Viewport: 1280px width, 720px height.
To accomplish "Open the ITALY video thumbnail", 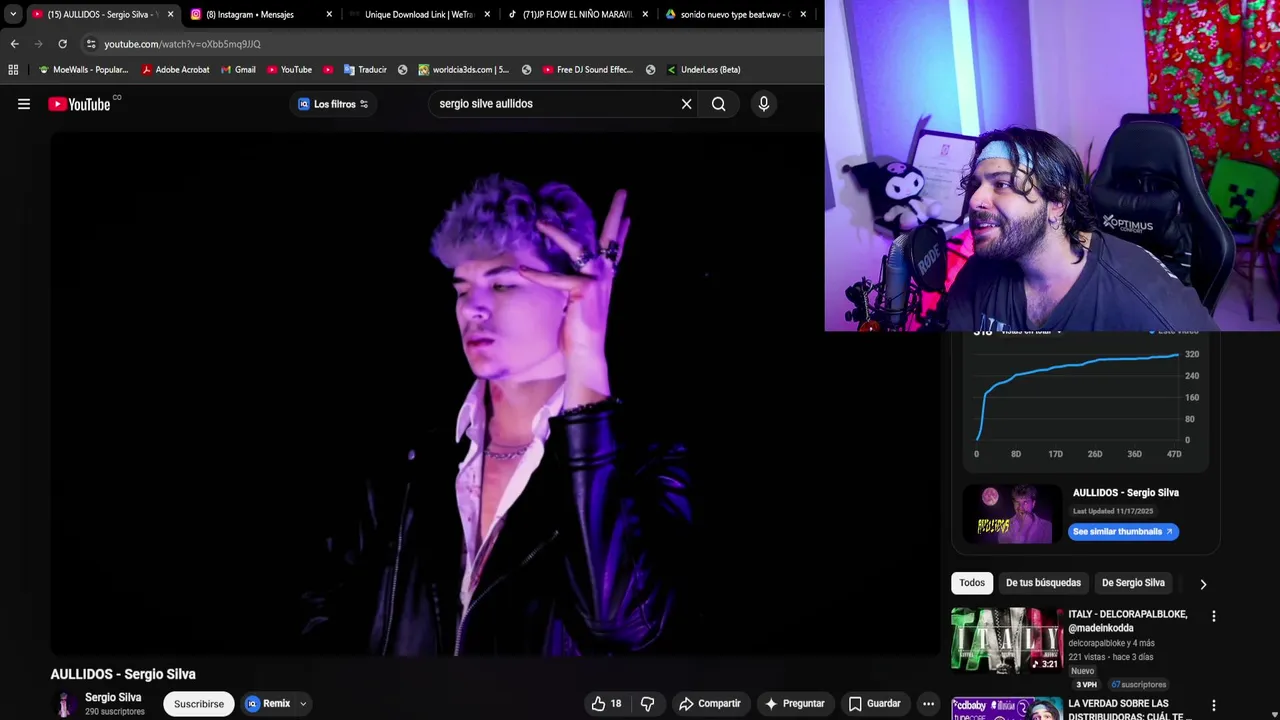I will coord(1006,641).
